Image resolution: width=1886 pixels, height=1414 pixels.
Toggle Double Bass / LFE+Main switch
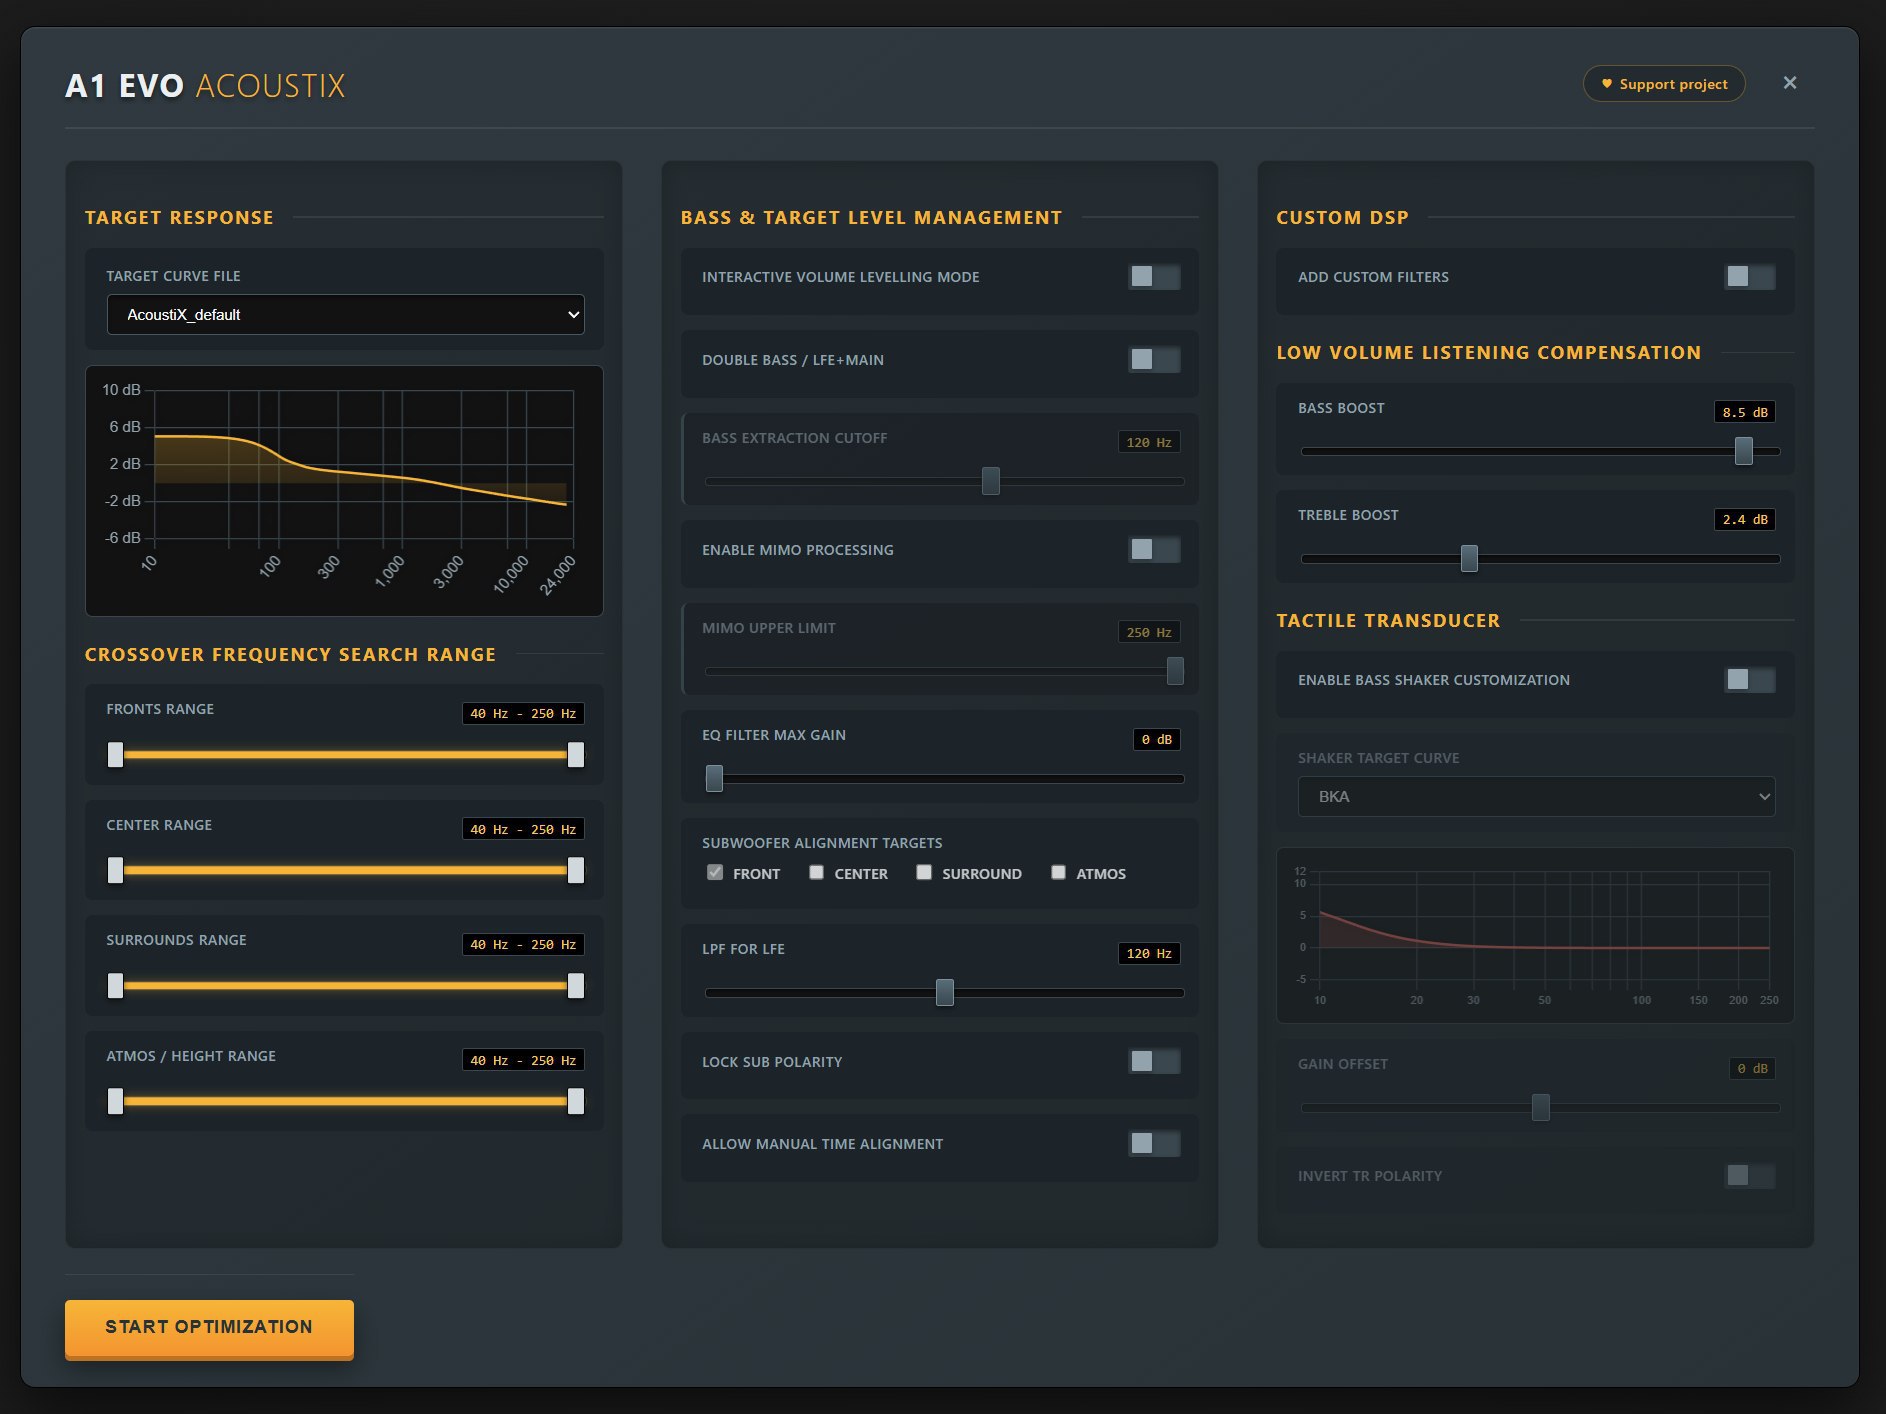(x=1153, y=360)
